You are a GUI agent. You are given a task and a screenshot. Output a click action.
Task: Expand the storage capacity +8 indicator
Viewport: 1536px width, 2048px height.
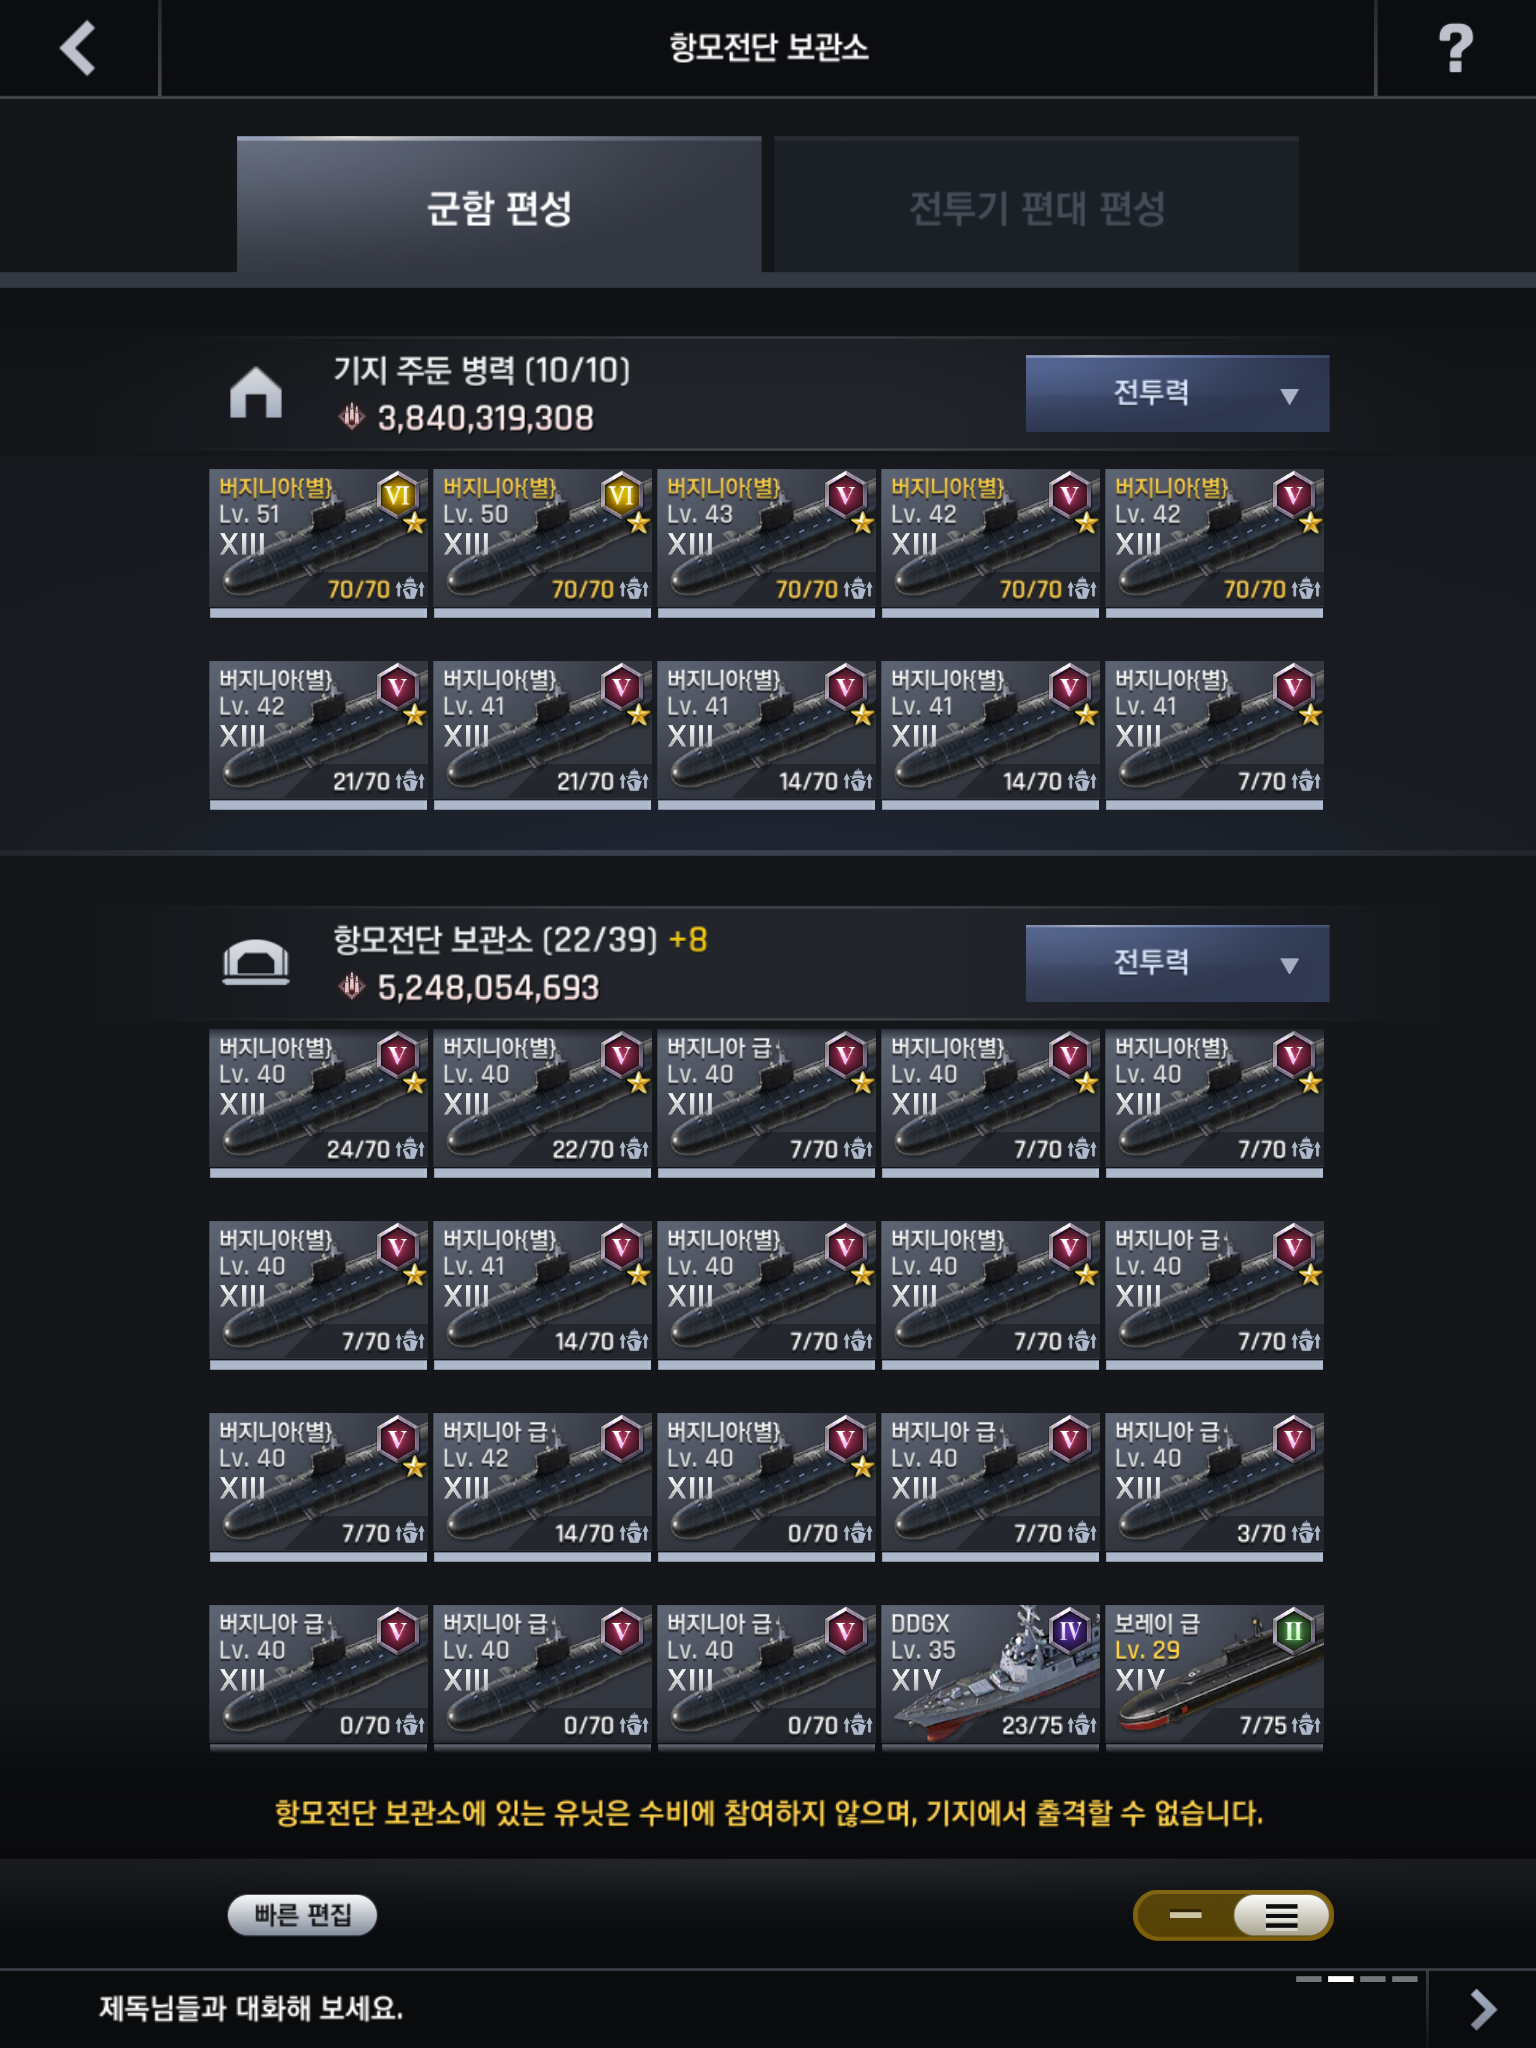[688, 939]
